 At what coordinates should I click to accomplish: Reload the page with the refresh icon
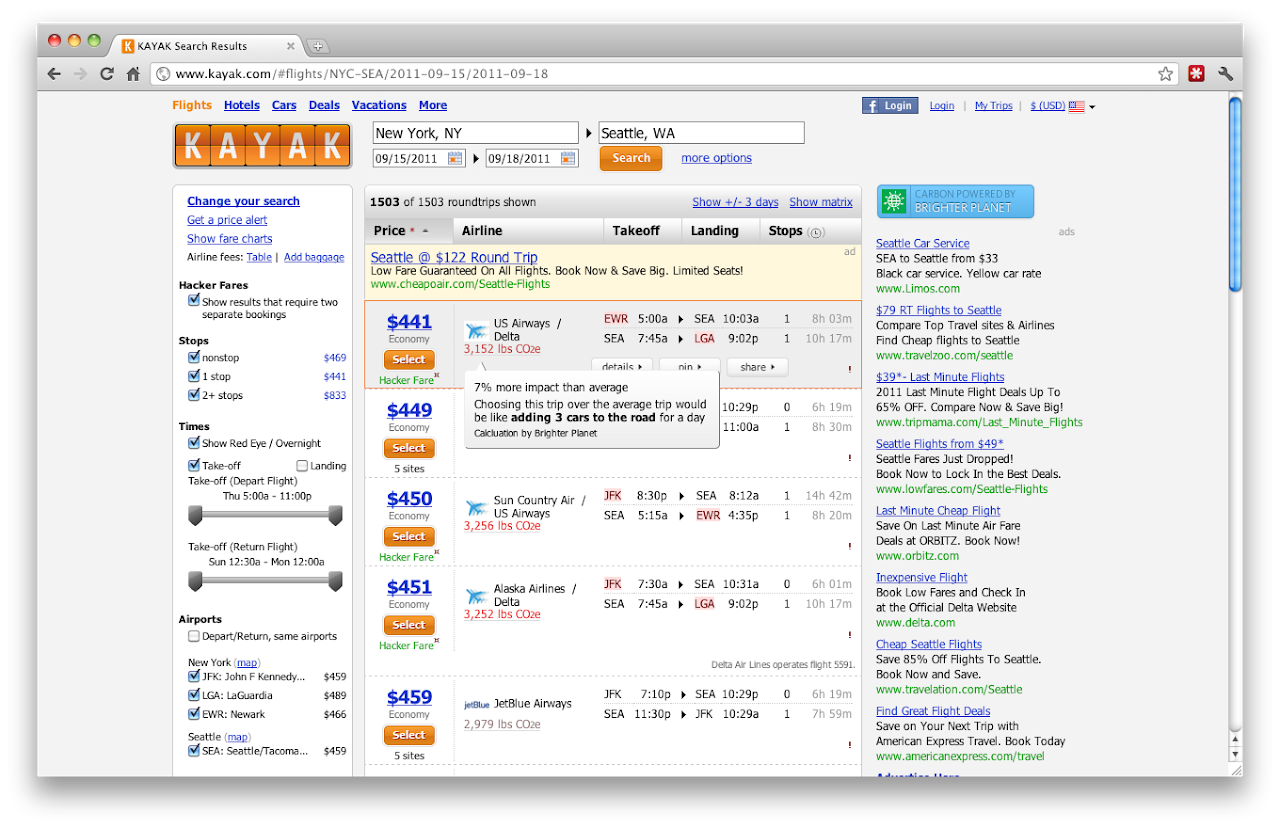107,74
